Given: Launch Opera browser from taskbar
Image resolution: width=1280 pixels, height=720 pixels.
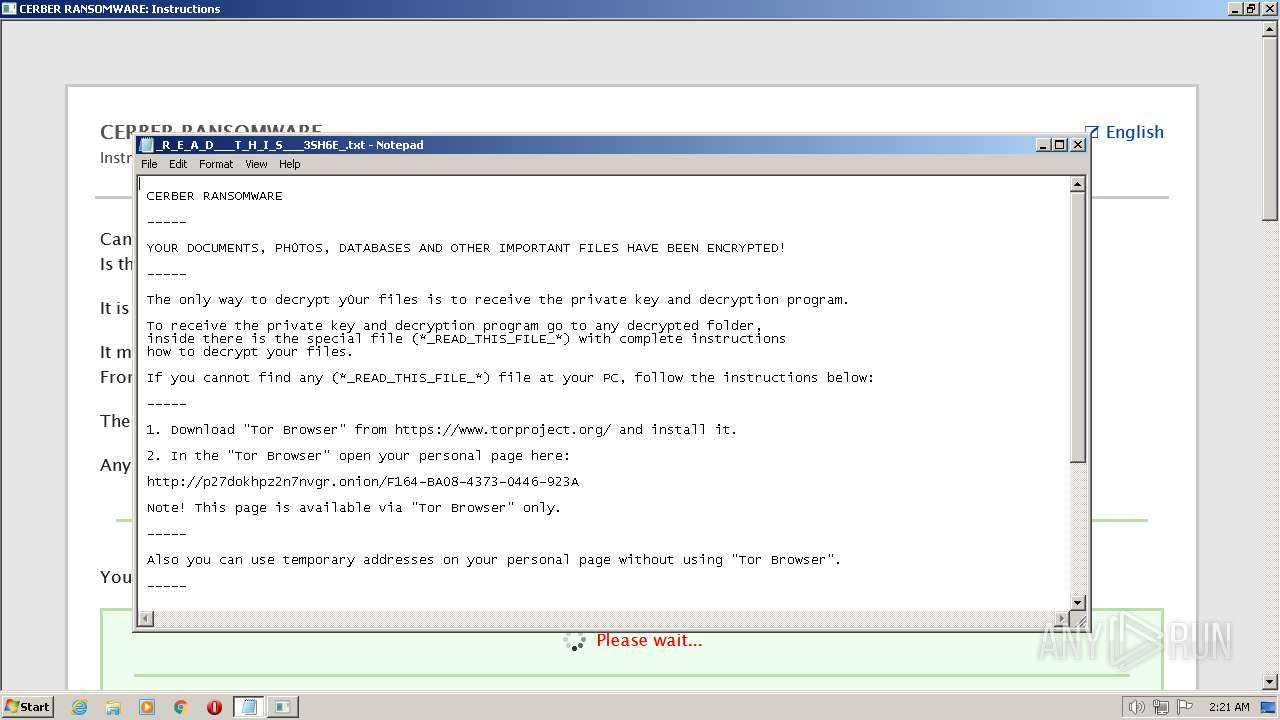Looking at the screenshot, I should point(214,707).
